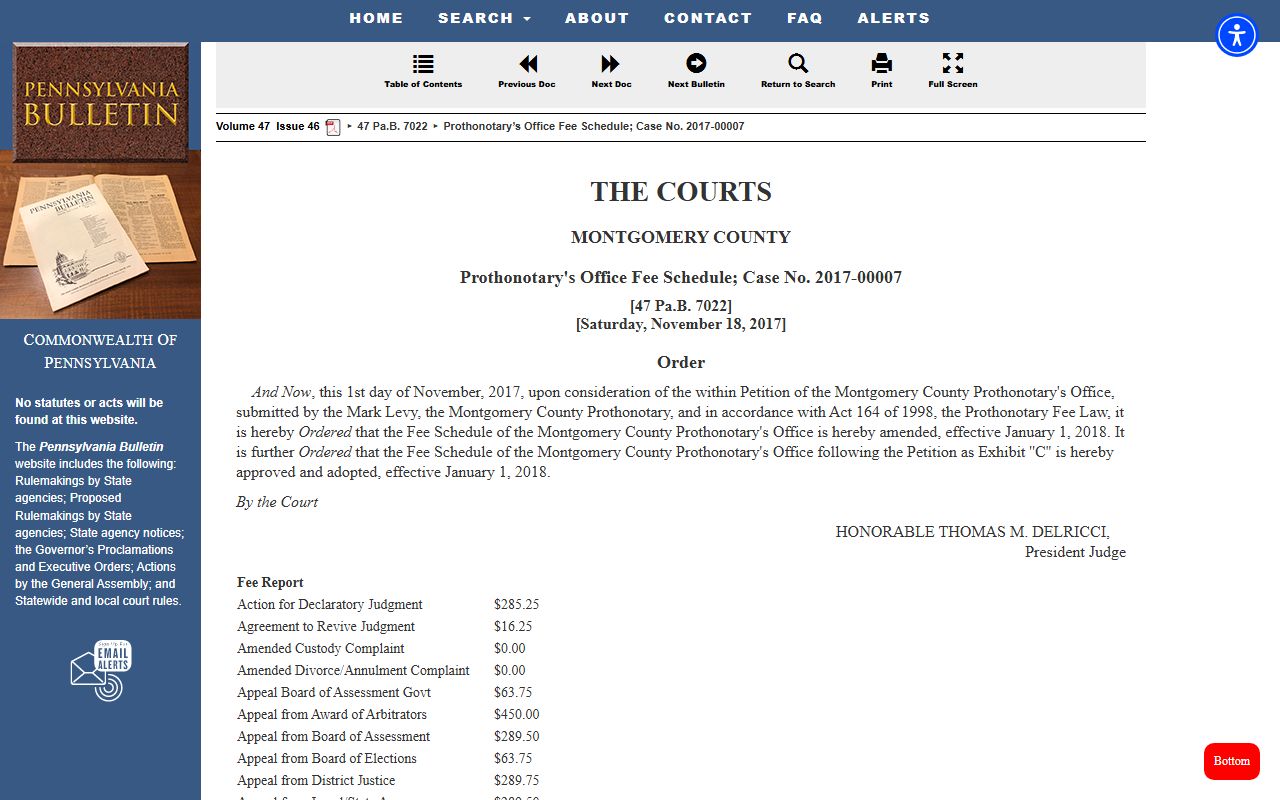Click the MONTGOMERY COUNTY heading
The width and height of the screenshot is (1280, 800).
[x=681, y=237]
